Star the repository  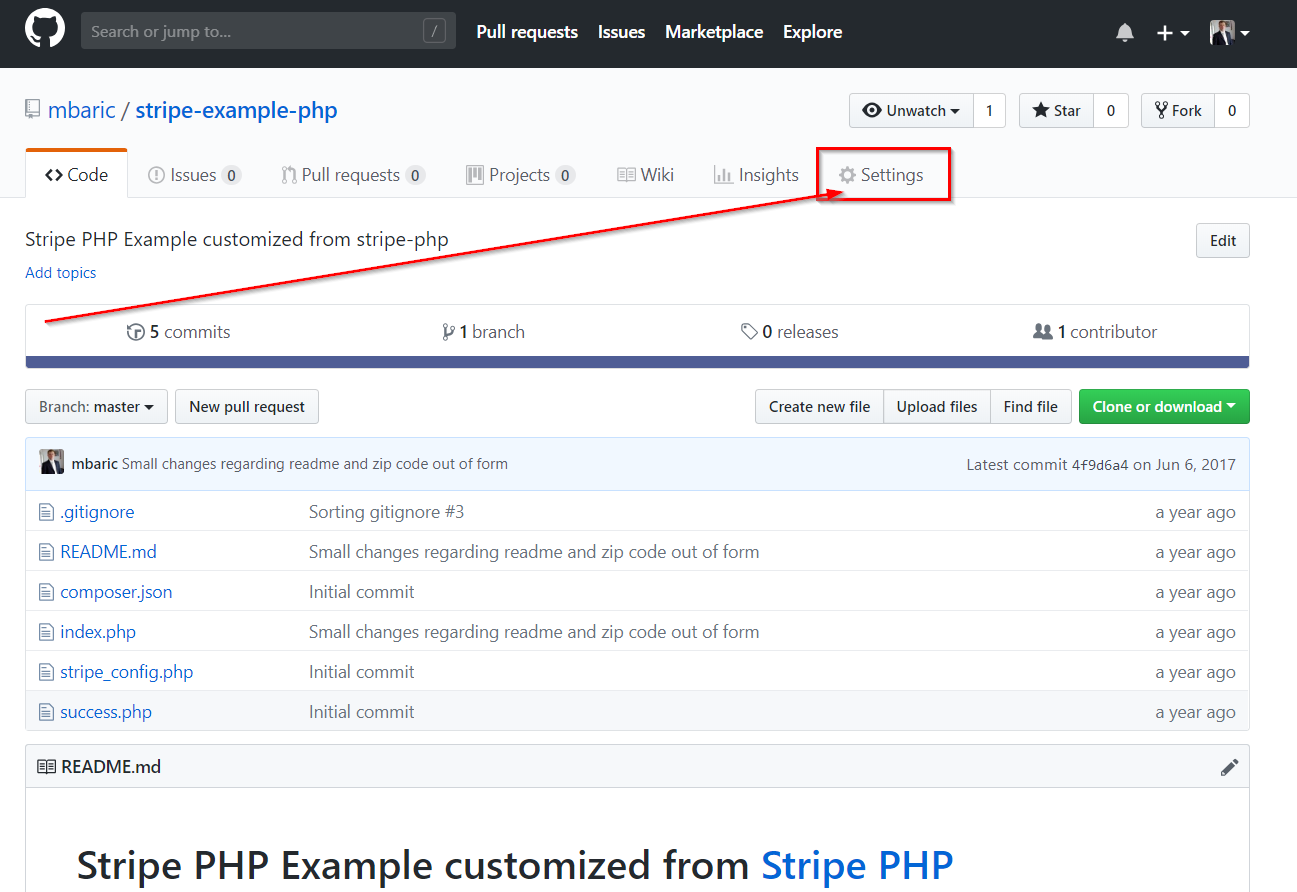click(x=1056, y=111)
